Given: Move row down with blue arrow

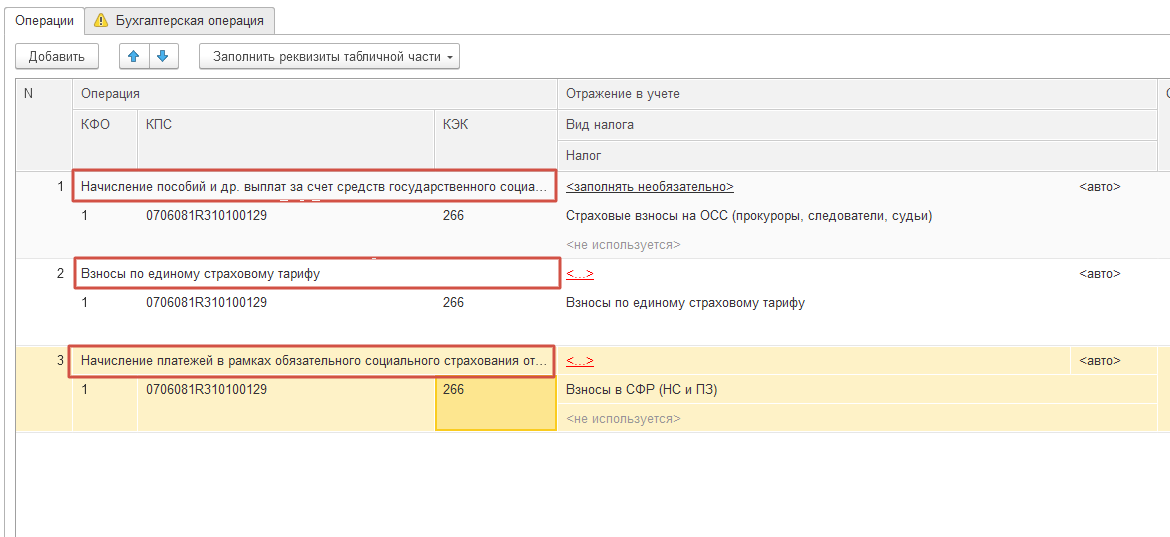Looking at the screenshot, I should [x=163, y=57].
